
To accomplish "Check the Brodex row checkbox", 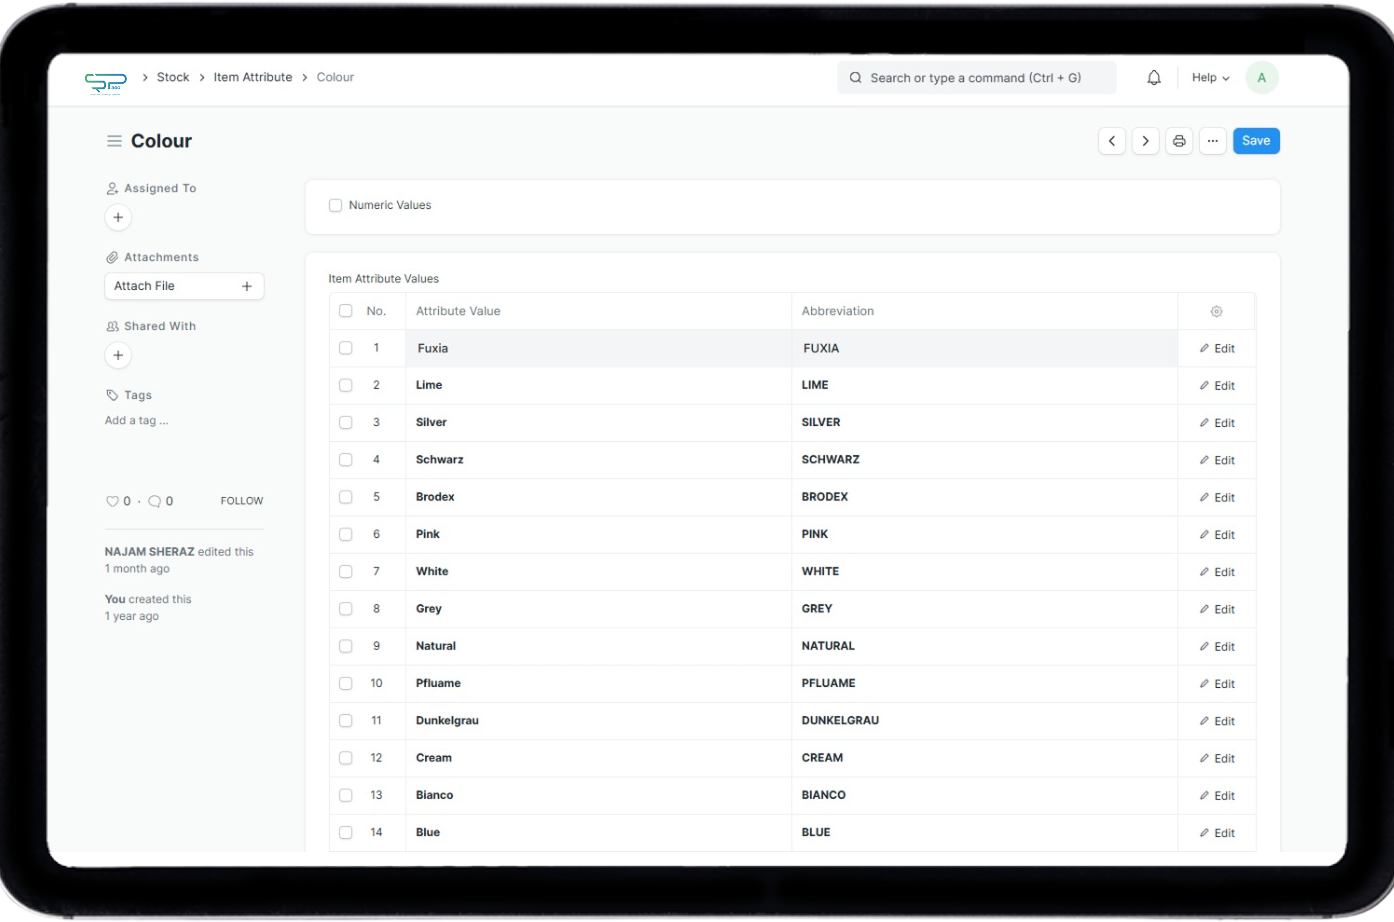I will 346,497.
